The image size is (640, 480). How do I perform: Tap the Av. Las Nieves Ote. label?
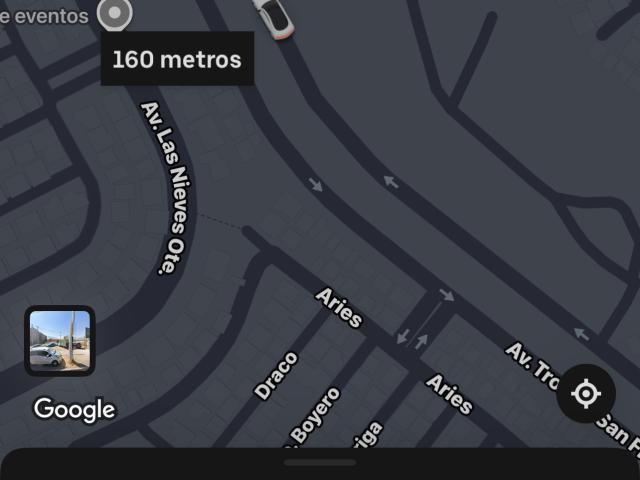(x=169, y=188)
